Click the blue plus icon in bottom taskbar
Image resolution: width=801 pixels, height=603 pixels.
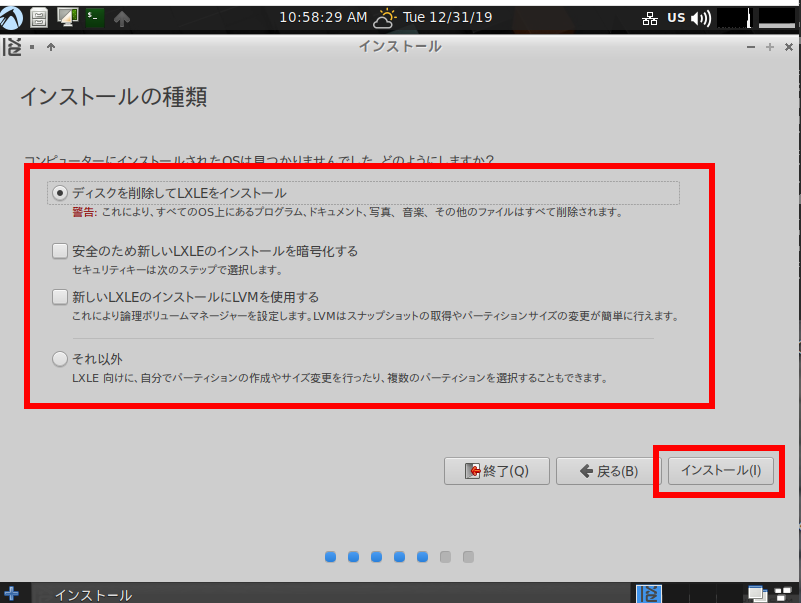coord(11,593)
